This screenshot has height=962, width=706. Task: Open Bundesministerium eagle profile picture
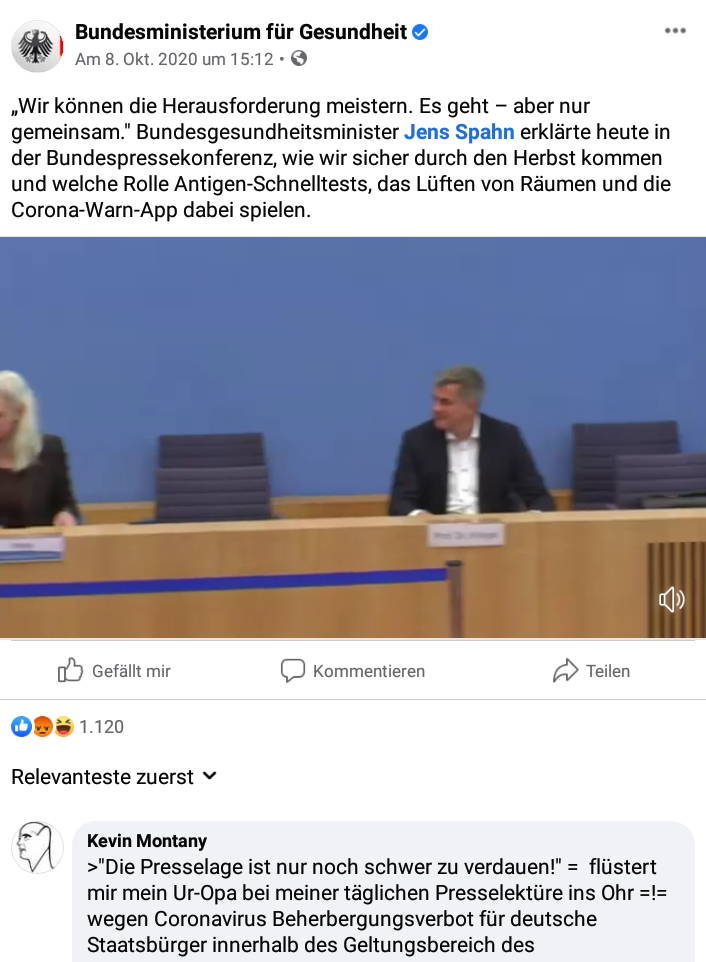[x=37, y=45]
